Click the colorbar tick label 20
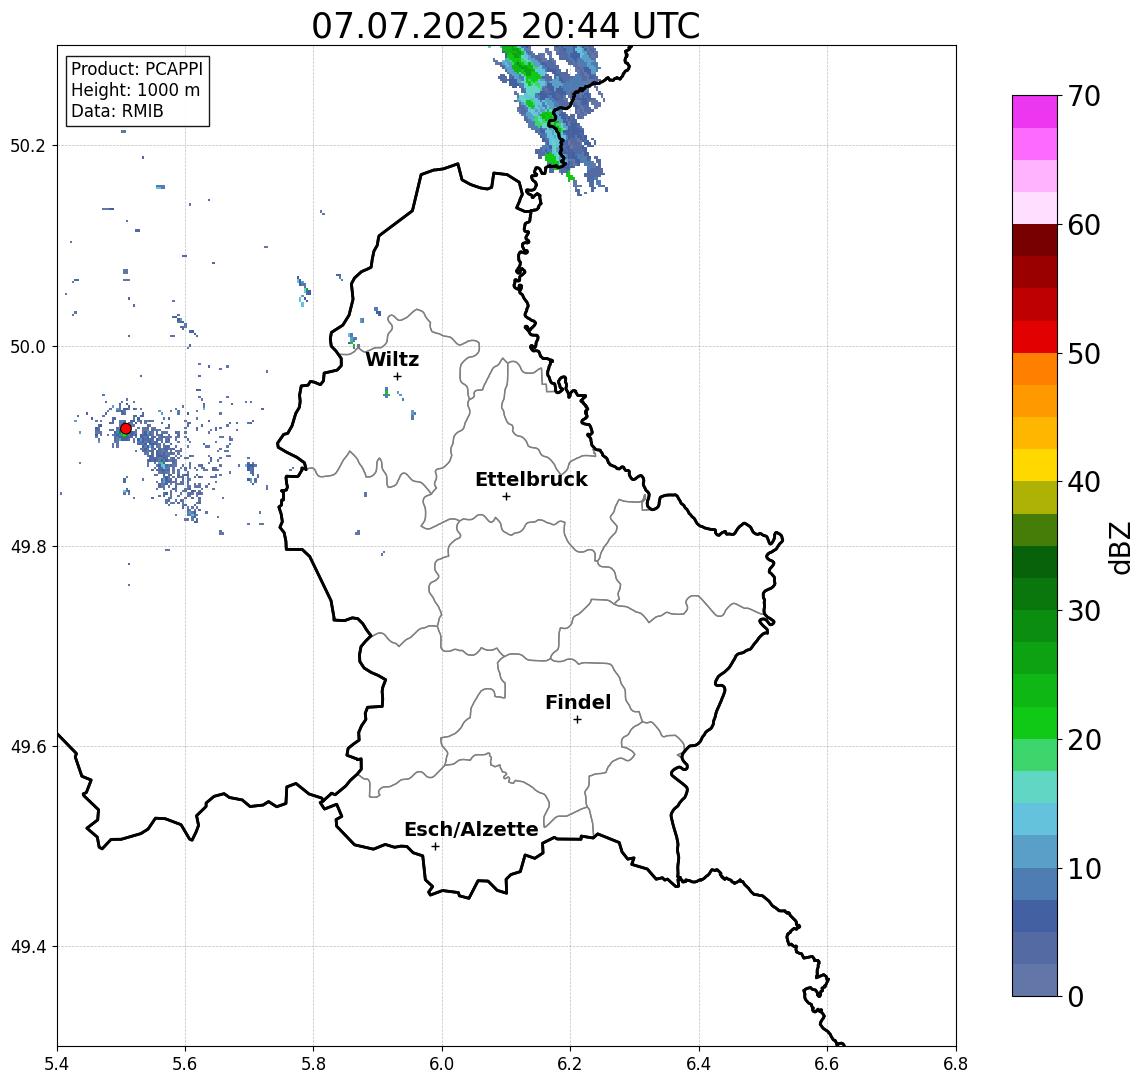 pos(1084,739)
